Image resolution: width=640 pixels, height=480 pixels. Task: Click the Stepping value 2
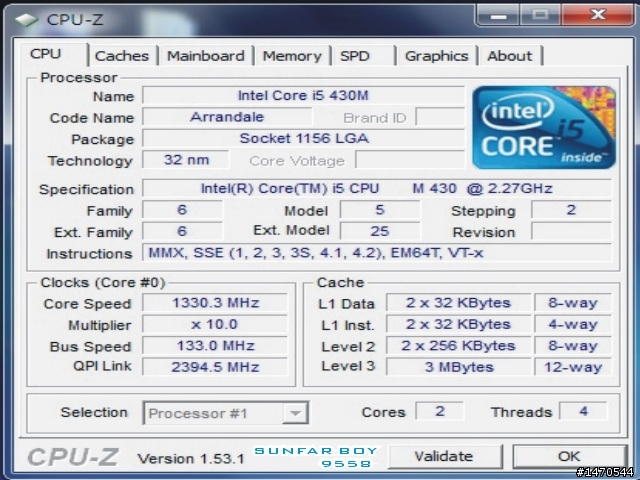(571, 210)
